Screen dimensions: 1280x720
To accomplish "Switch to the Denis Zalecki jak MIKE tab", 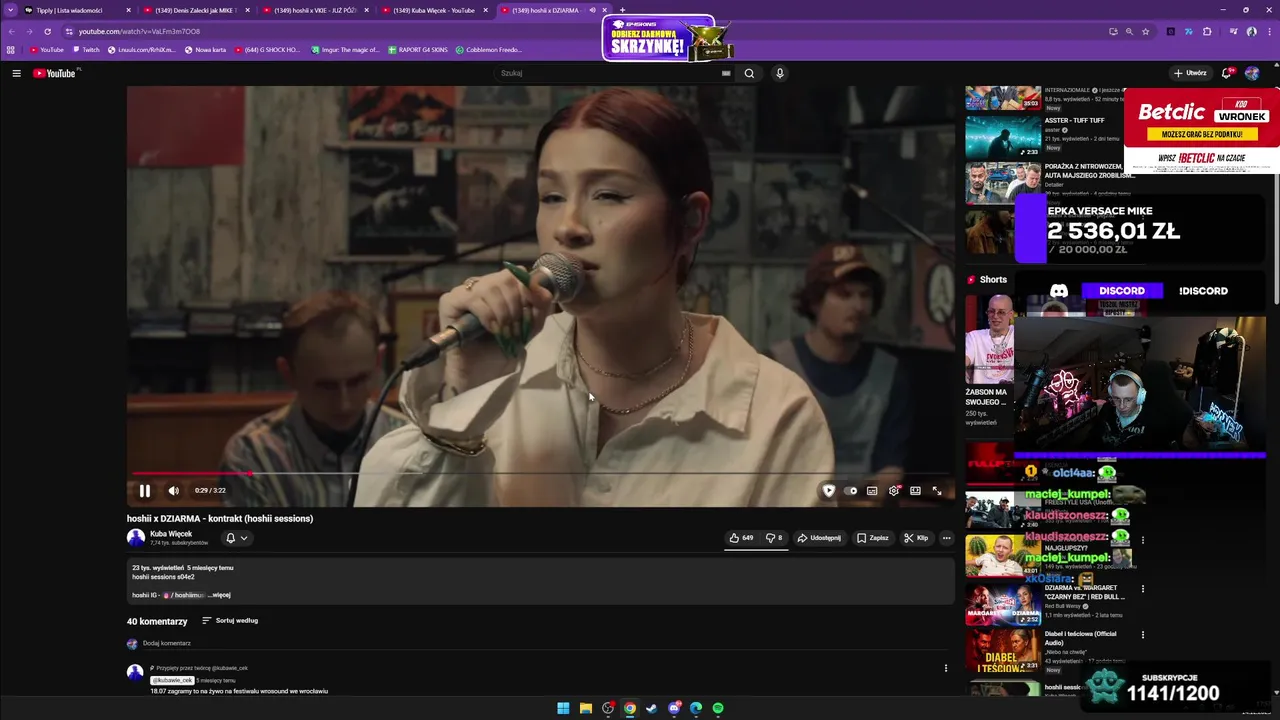I will [x=196, y=10].
